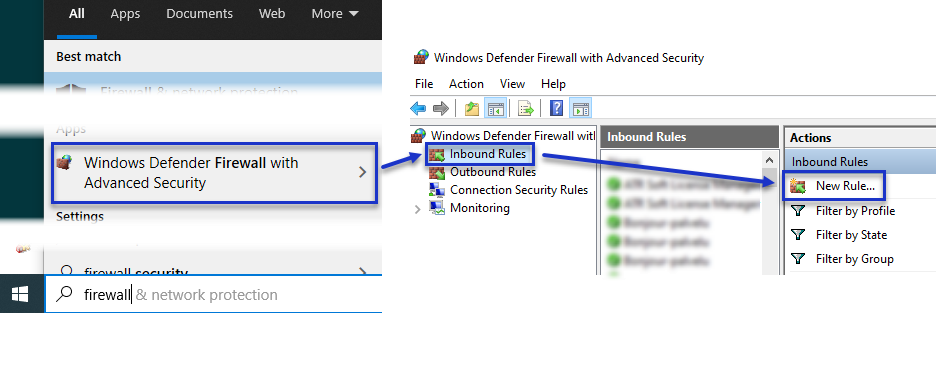Screen dimensions: 936x383
Task: Click the Connection Security Rules icon
Action: click(437, 190)
